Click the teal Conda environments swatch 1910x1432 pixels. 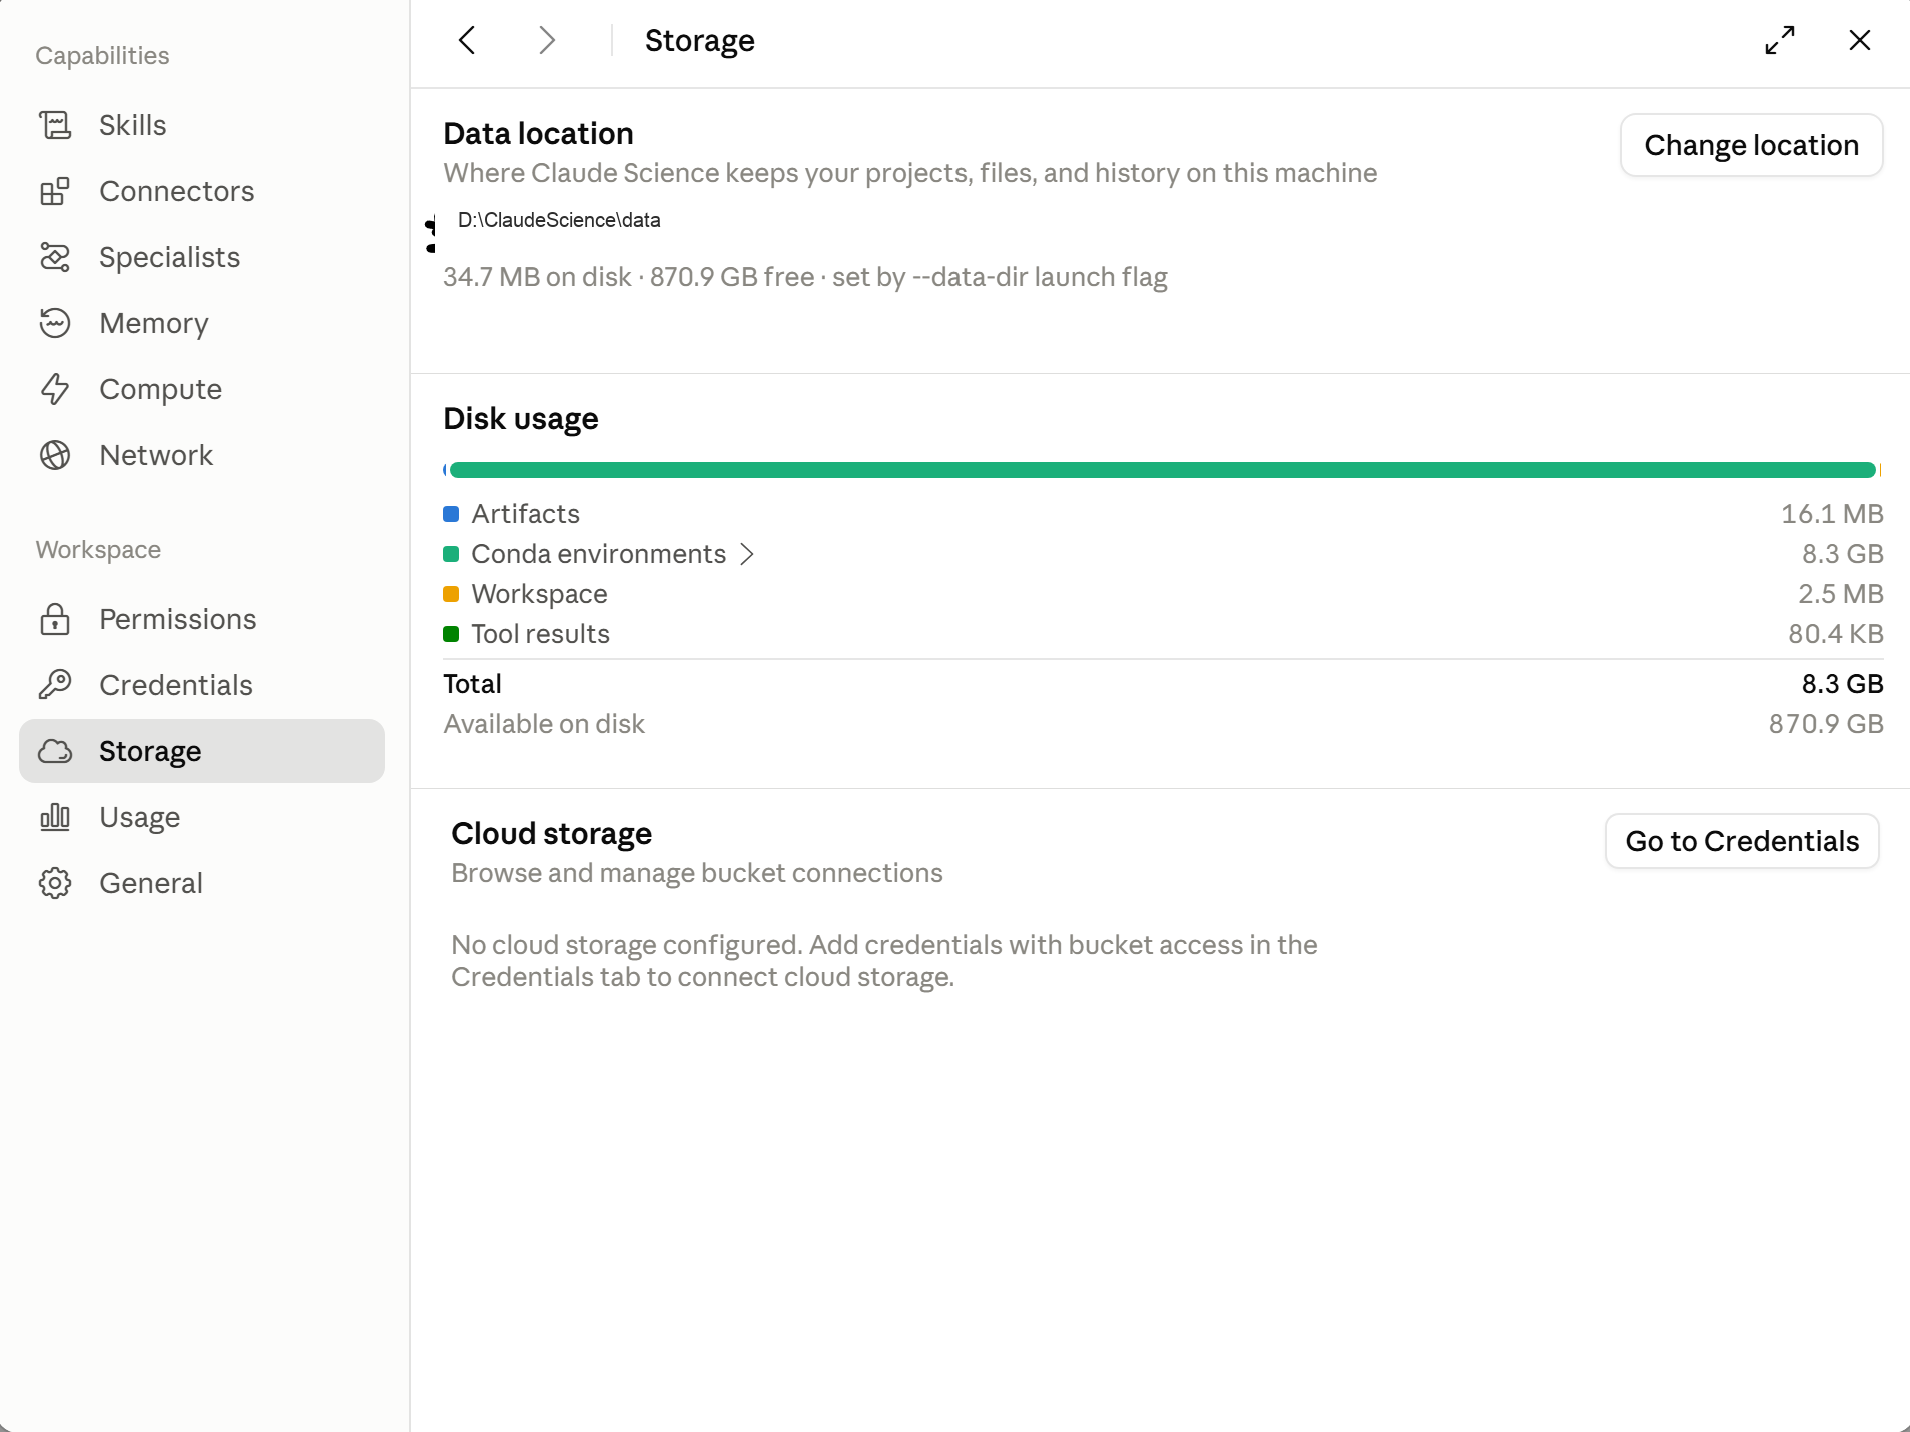point(451,554)
